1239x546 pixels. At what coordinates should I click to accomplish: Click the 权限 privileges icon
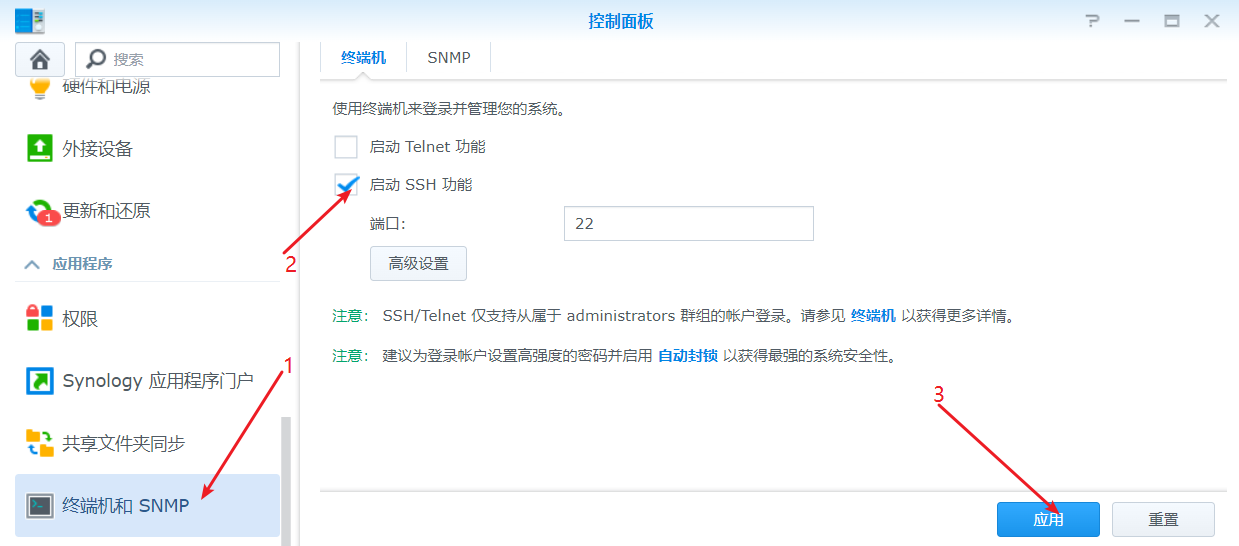pyautogui.click(x=39, y=319)
